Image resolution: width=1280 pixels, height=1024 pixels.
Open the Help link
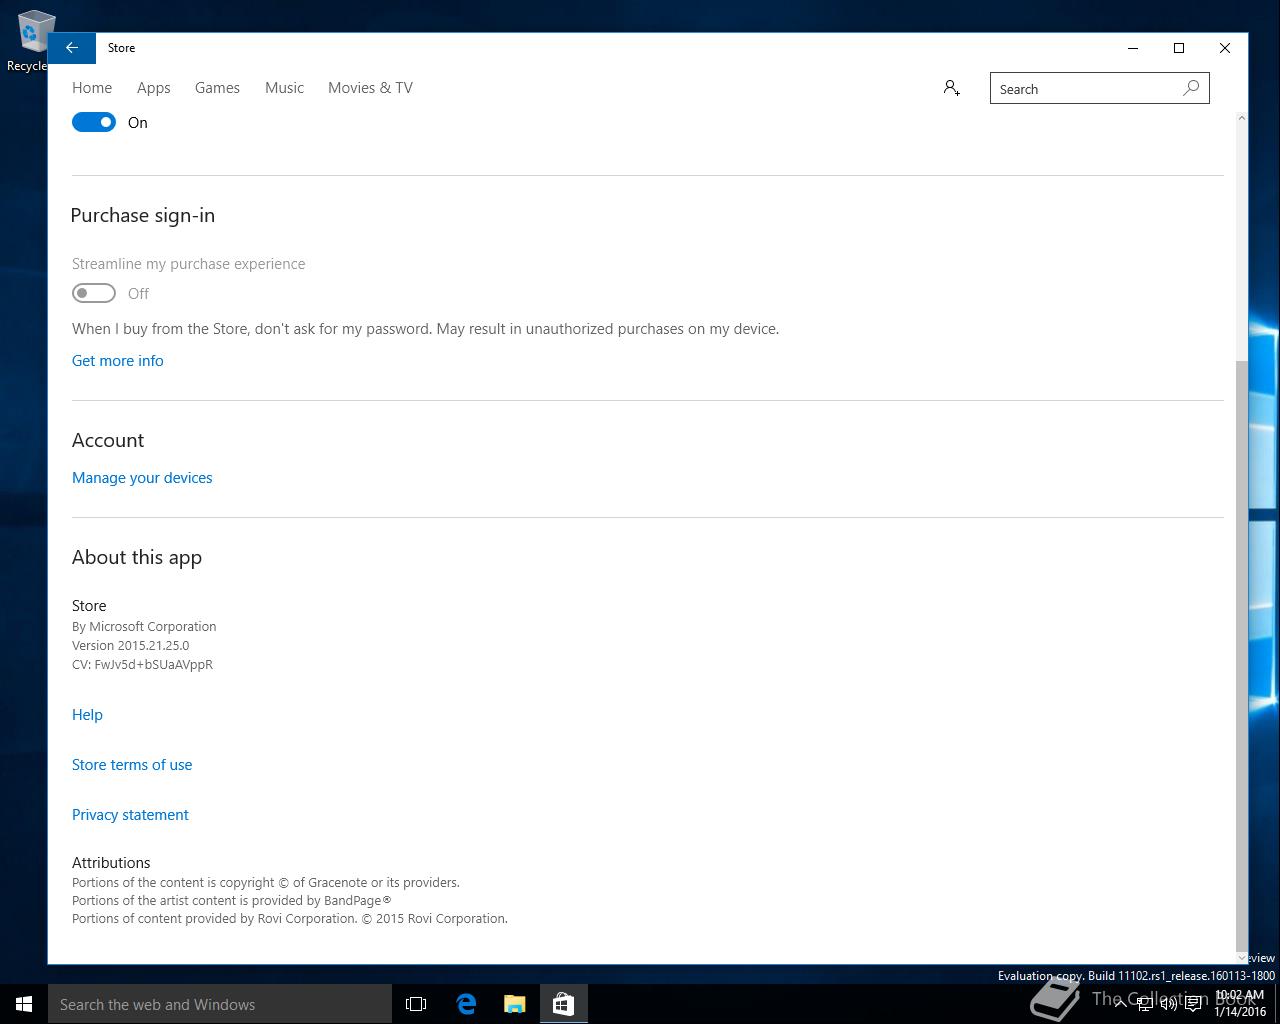[x=87, y=715]
